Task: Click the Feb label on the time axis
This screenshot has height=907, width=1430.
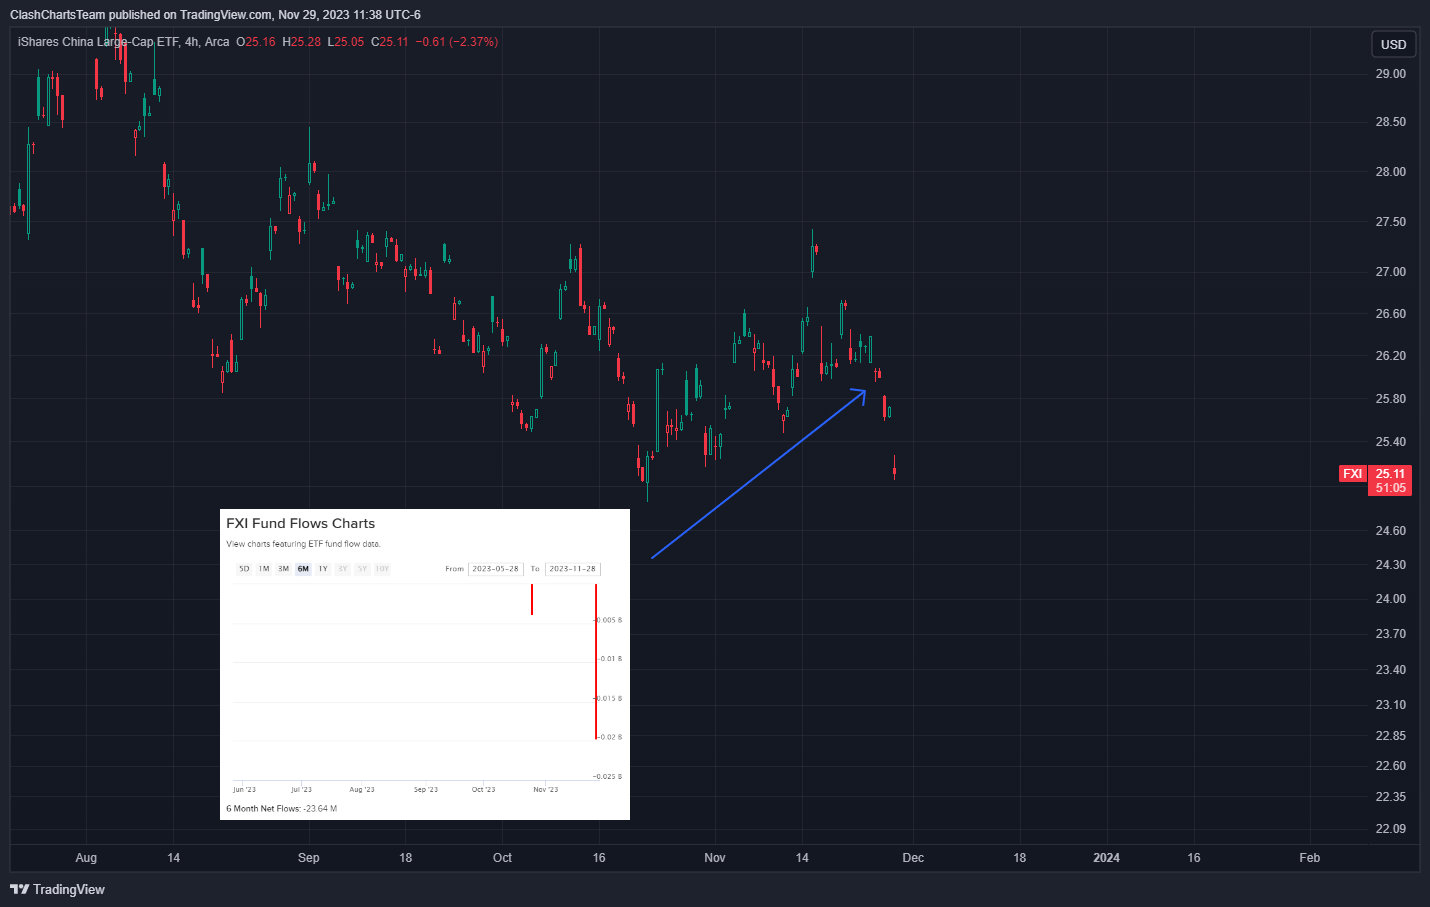Action: pos(1309,858)
